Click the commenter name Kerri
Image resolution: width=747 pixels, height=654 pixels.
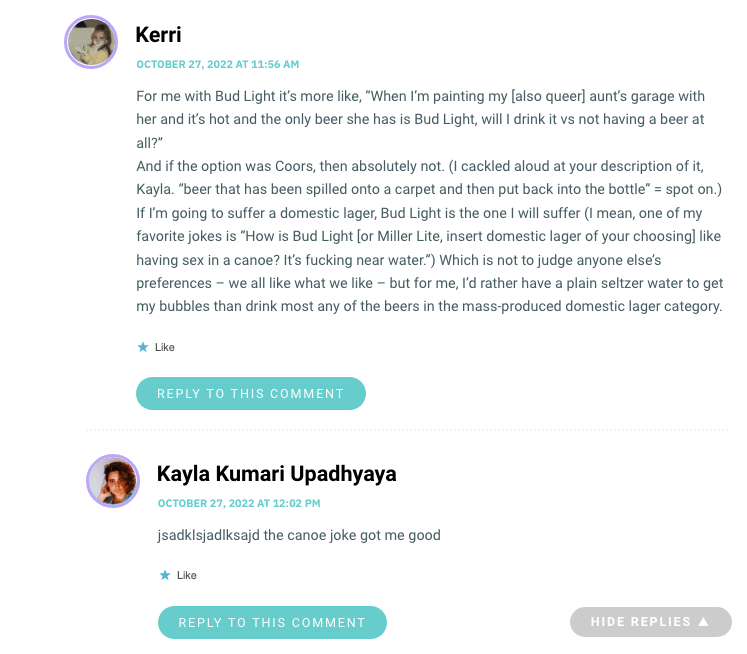click(x=158, y=34)
